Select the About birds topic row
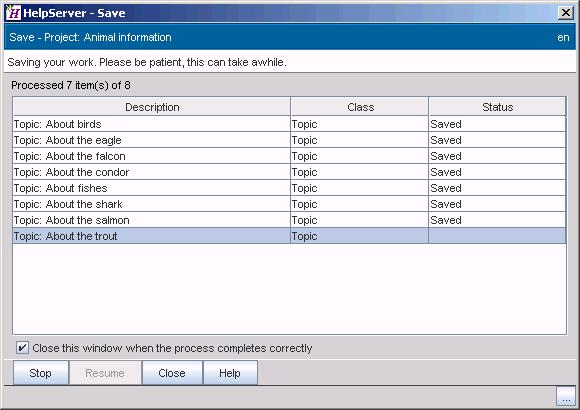The height and width of the screenshot is (410, 580). coord(289,124)
